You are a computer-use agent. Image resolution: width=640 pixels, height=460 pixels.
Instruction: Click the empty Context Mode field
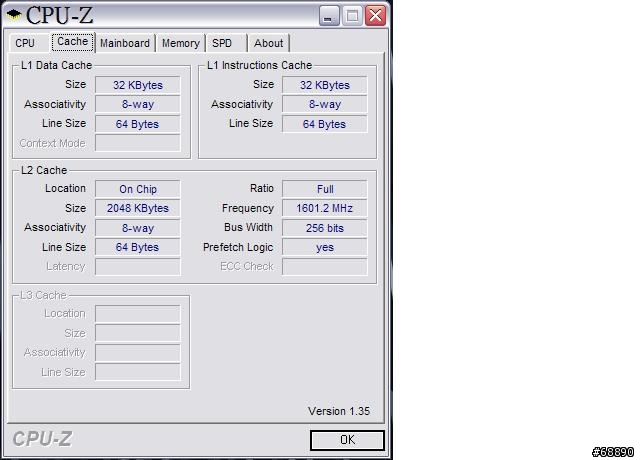pos(138,143)
